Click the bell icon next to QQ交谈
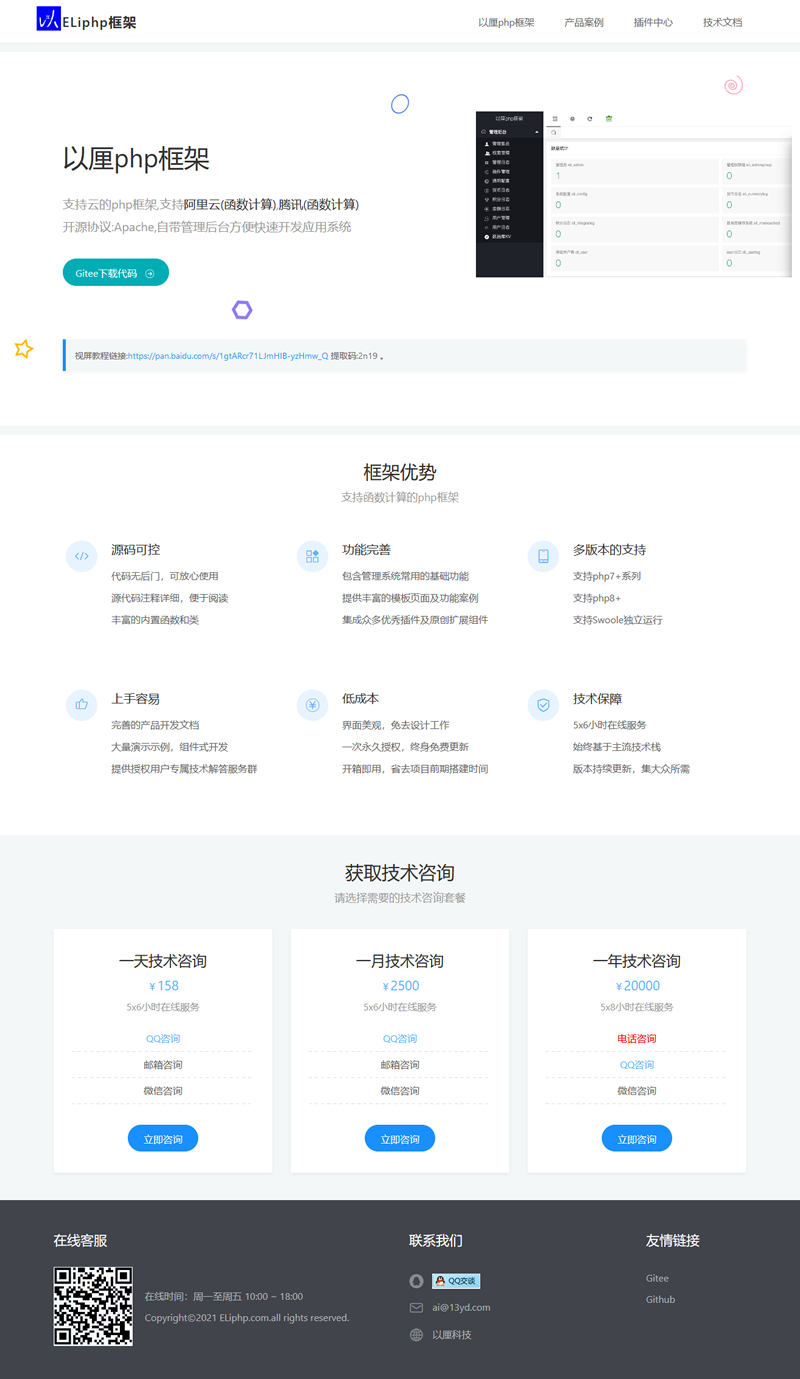The height and width of the screenshot is (1379, 800). pos(416,1281)
